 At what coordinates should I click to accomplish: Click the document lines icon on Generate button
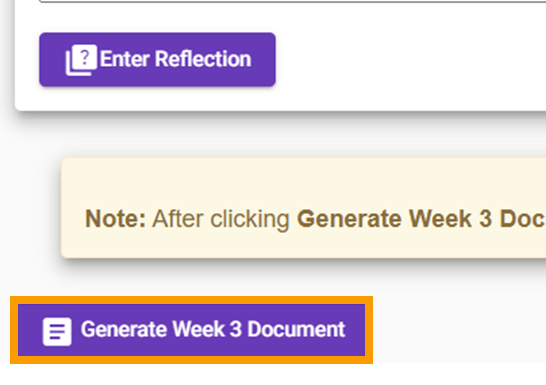pos(57,331)
